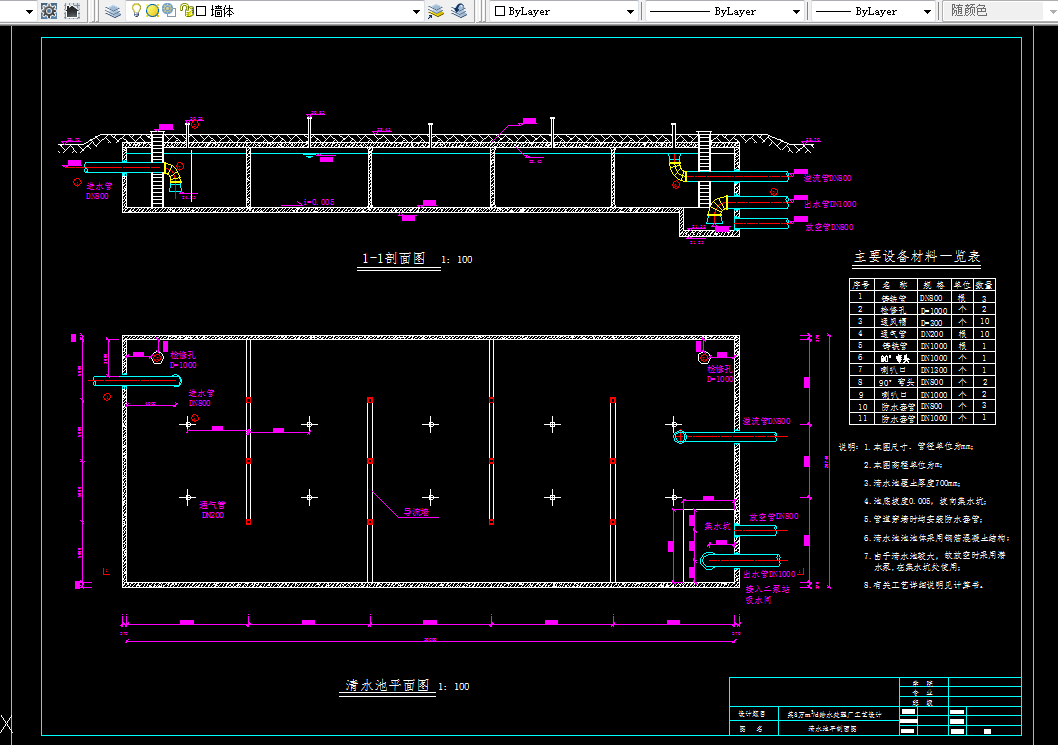This screenshot has width=1058, height=745.
Task: Open the ByLayer linetype dropdown
Action: coord(796,11)
